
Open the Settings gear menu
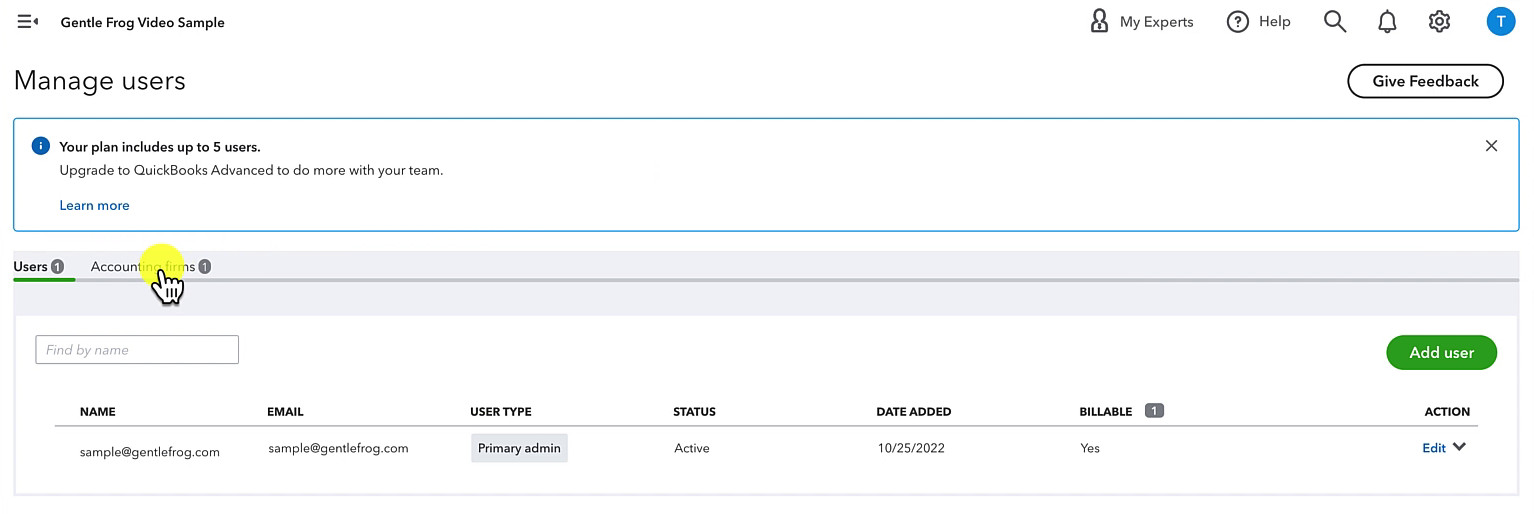coord(1439,21)
